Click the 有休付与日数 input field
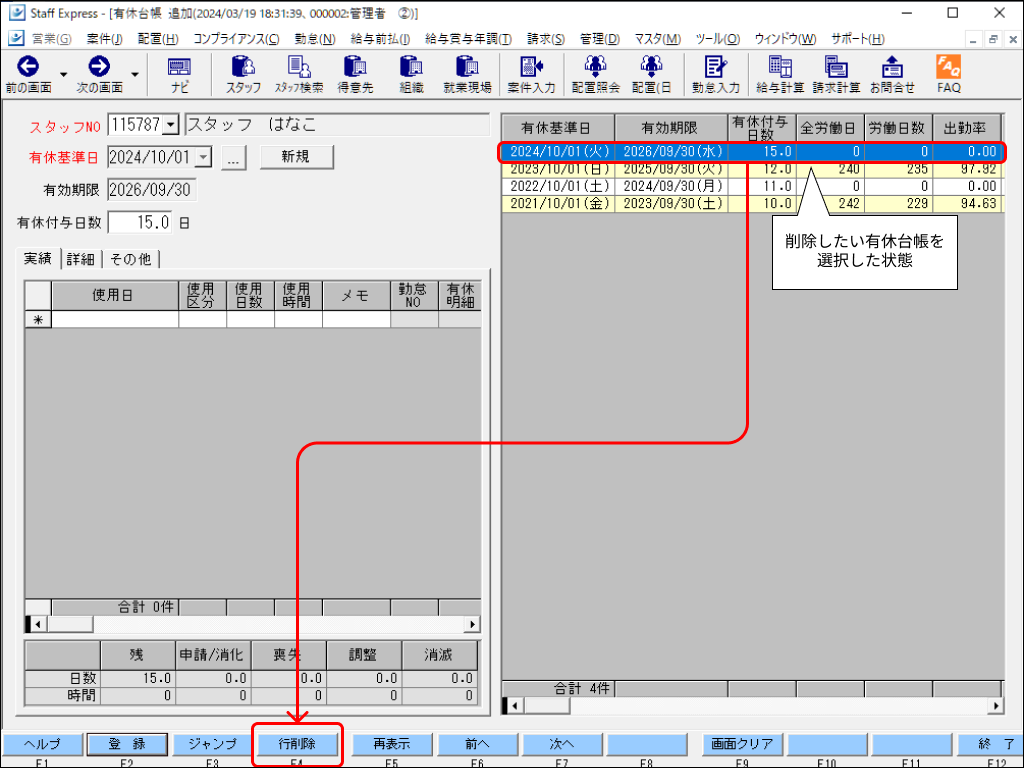The image size is (1024, 768). click(140, 223)
